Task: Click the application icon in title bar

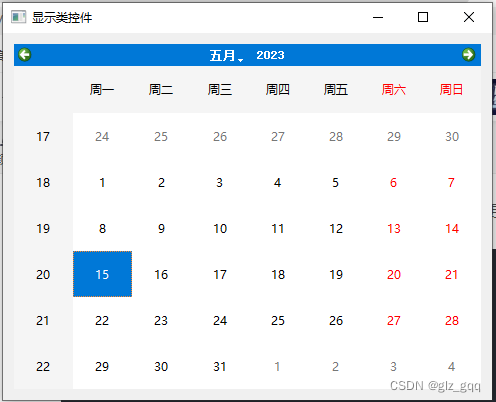Action: click(18, 17)
